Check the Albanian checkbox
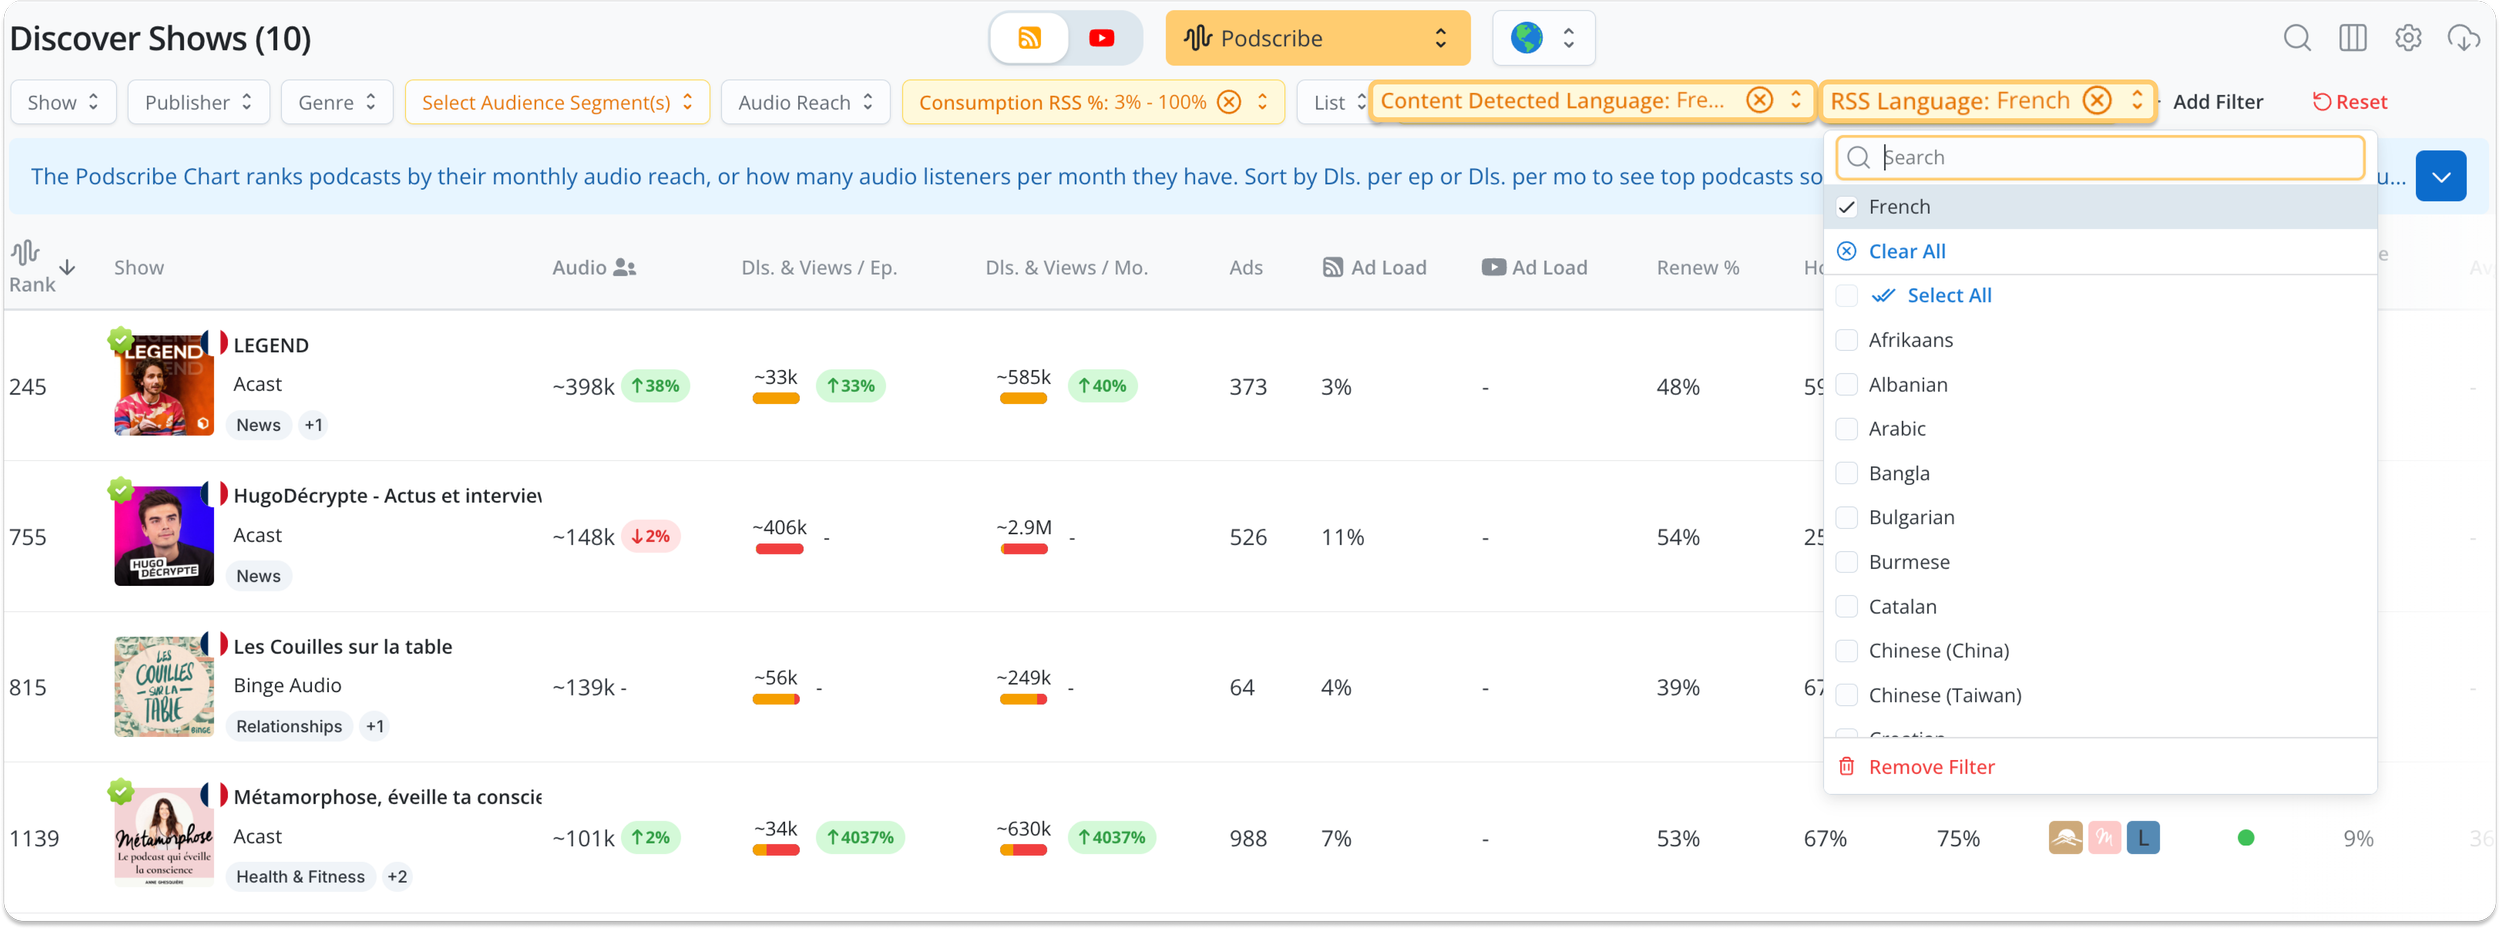Viewport: 2500px width, 929px height. [1847, 384]
